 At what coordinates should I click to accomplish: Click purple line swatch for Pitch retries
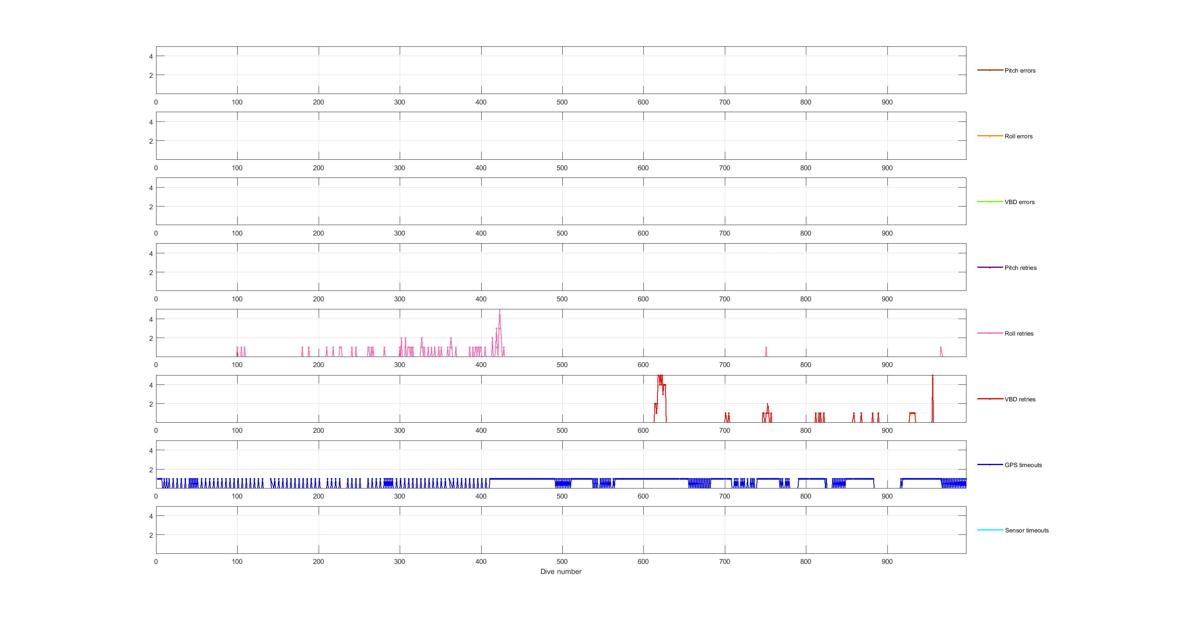point(990,268)
